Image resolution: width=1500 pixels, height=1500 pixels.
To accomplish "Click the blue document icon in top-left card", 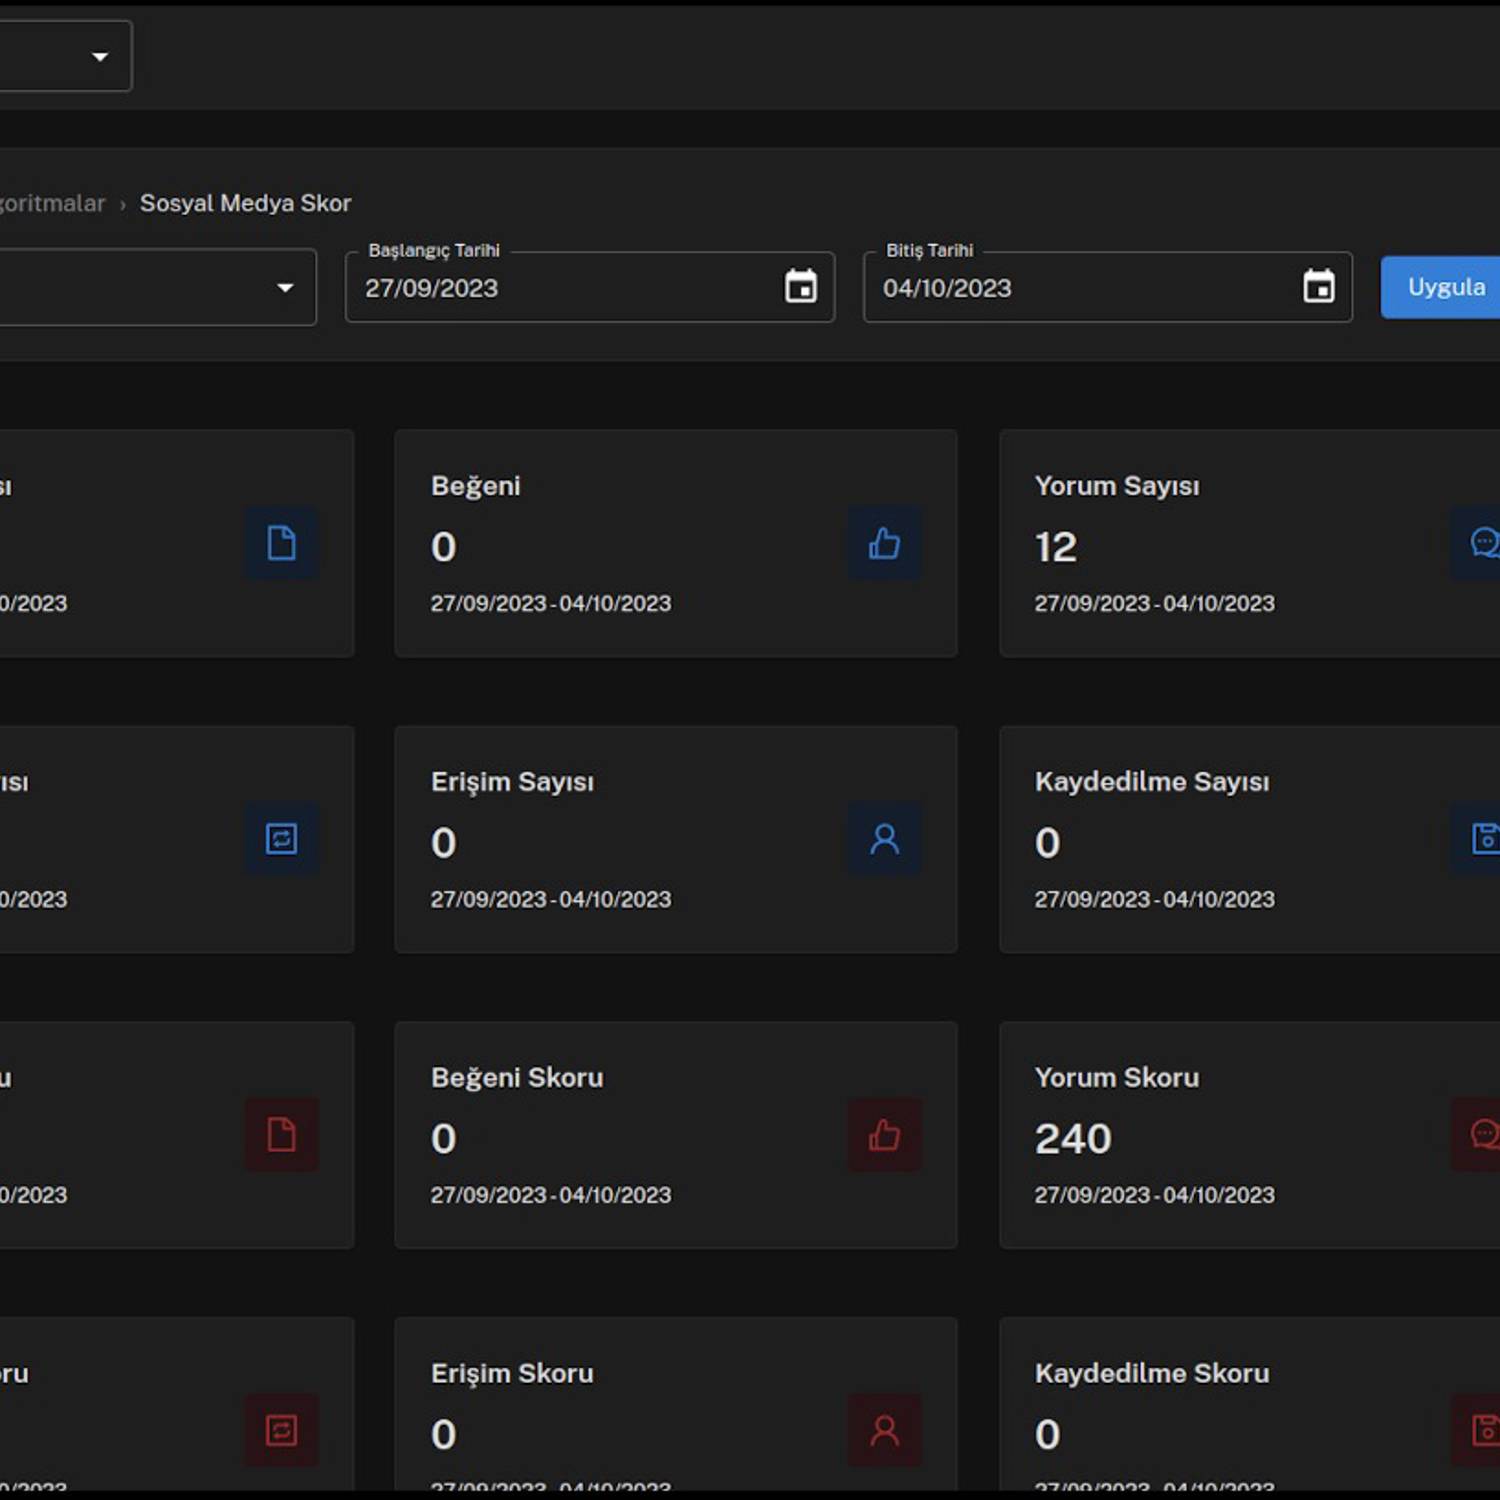I will click(282, 543).
